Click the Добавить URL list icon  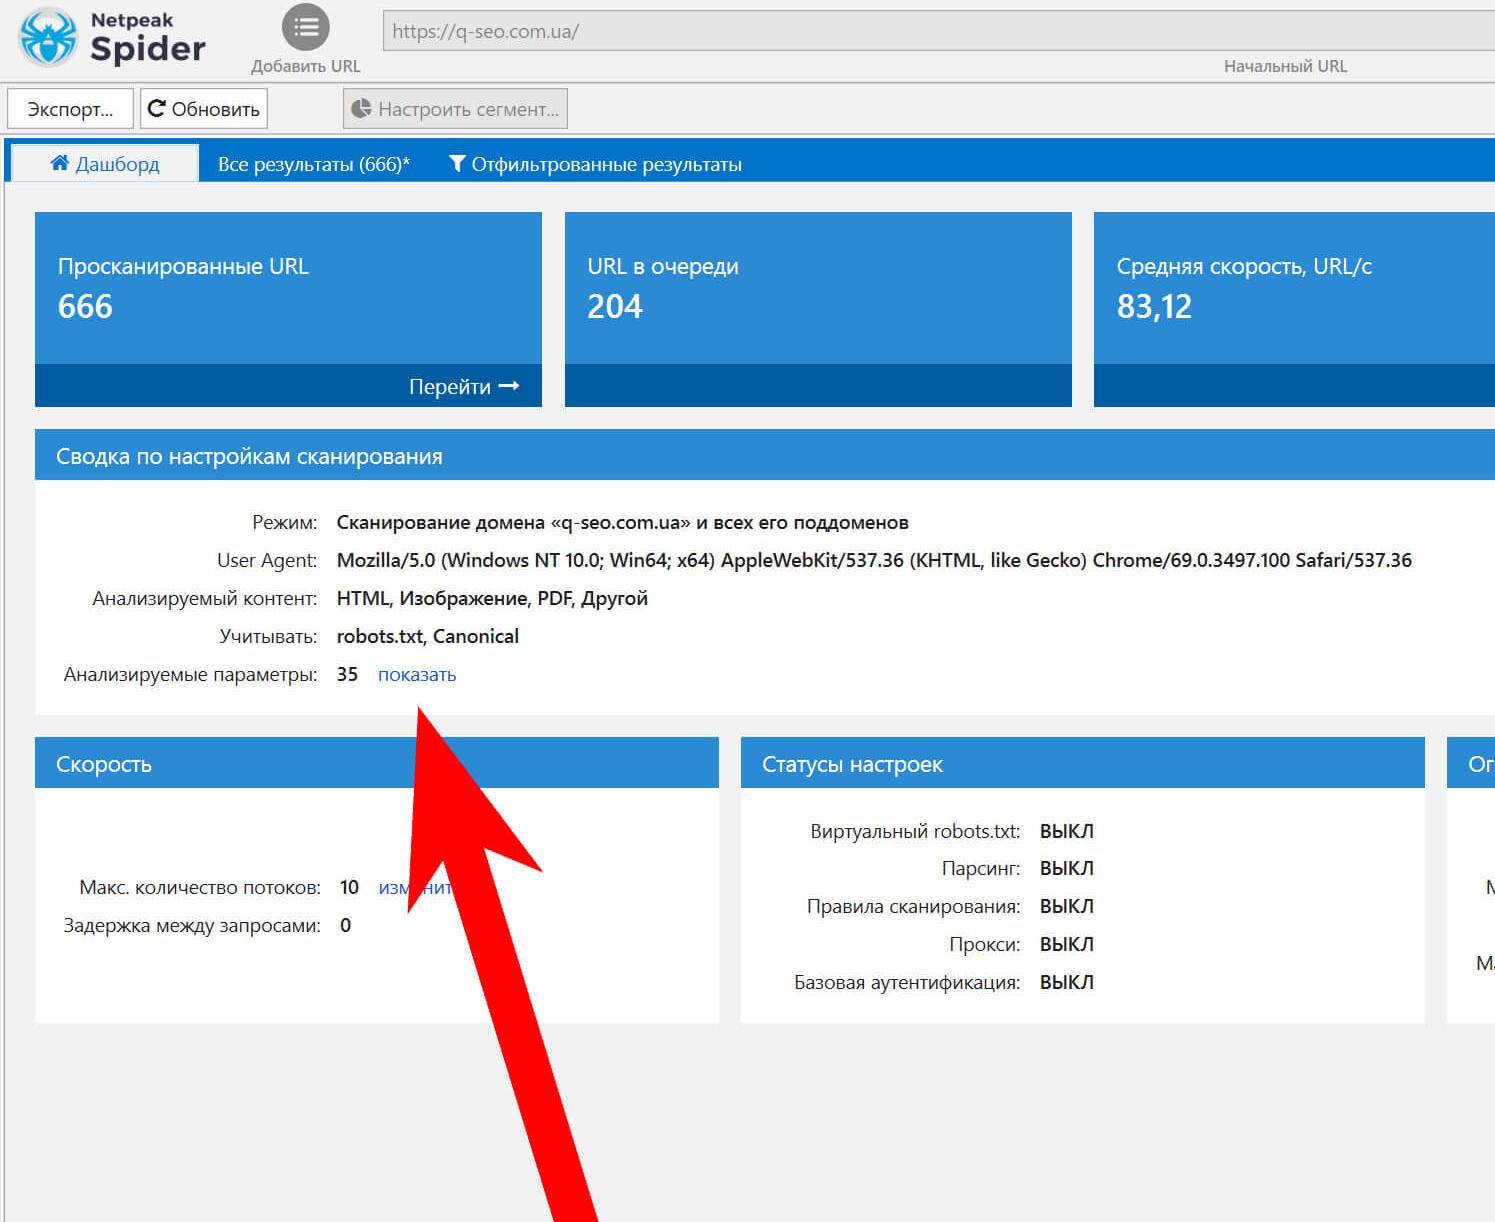click(305, 27)
